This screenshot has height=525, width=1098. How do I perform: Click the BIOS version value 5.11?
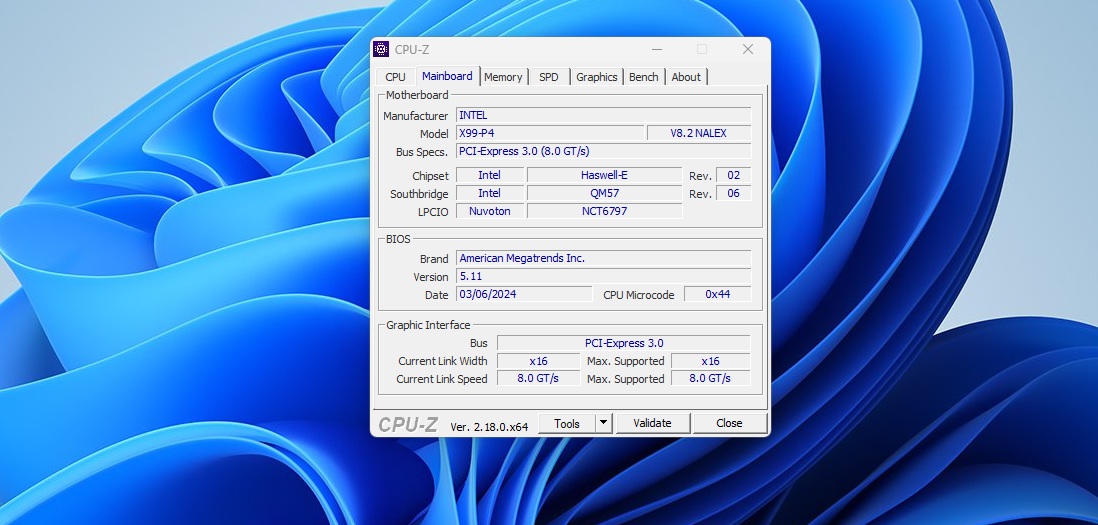[x=604, y=276]
